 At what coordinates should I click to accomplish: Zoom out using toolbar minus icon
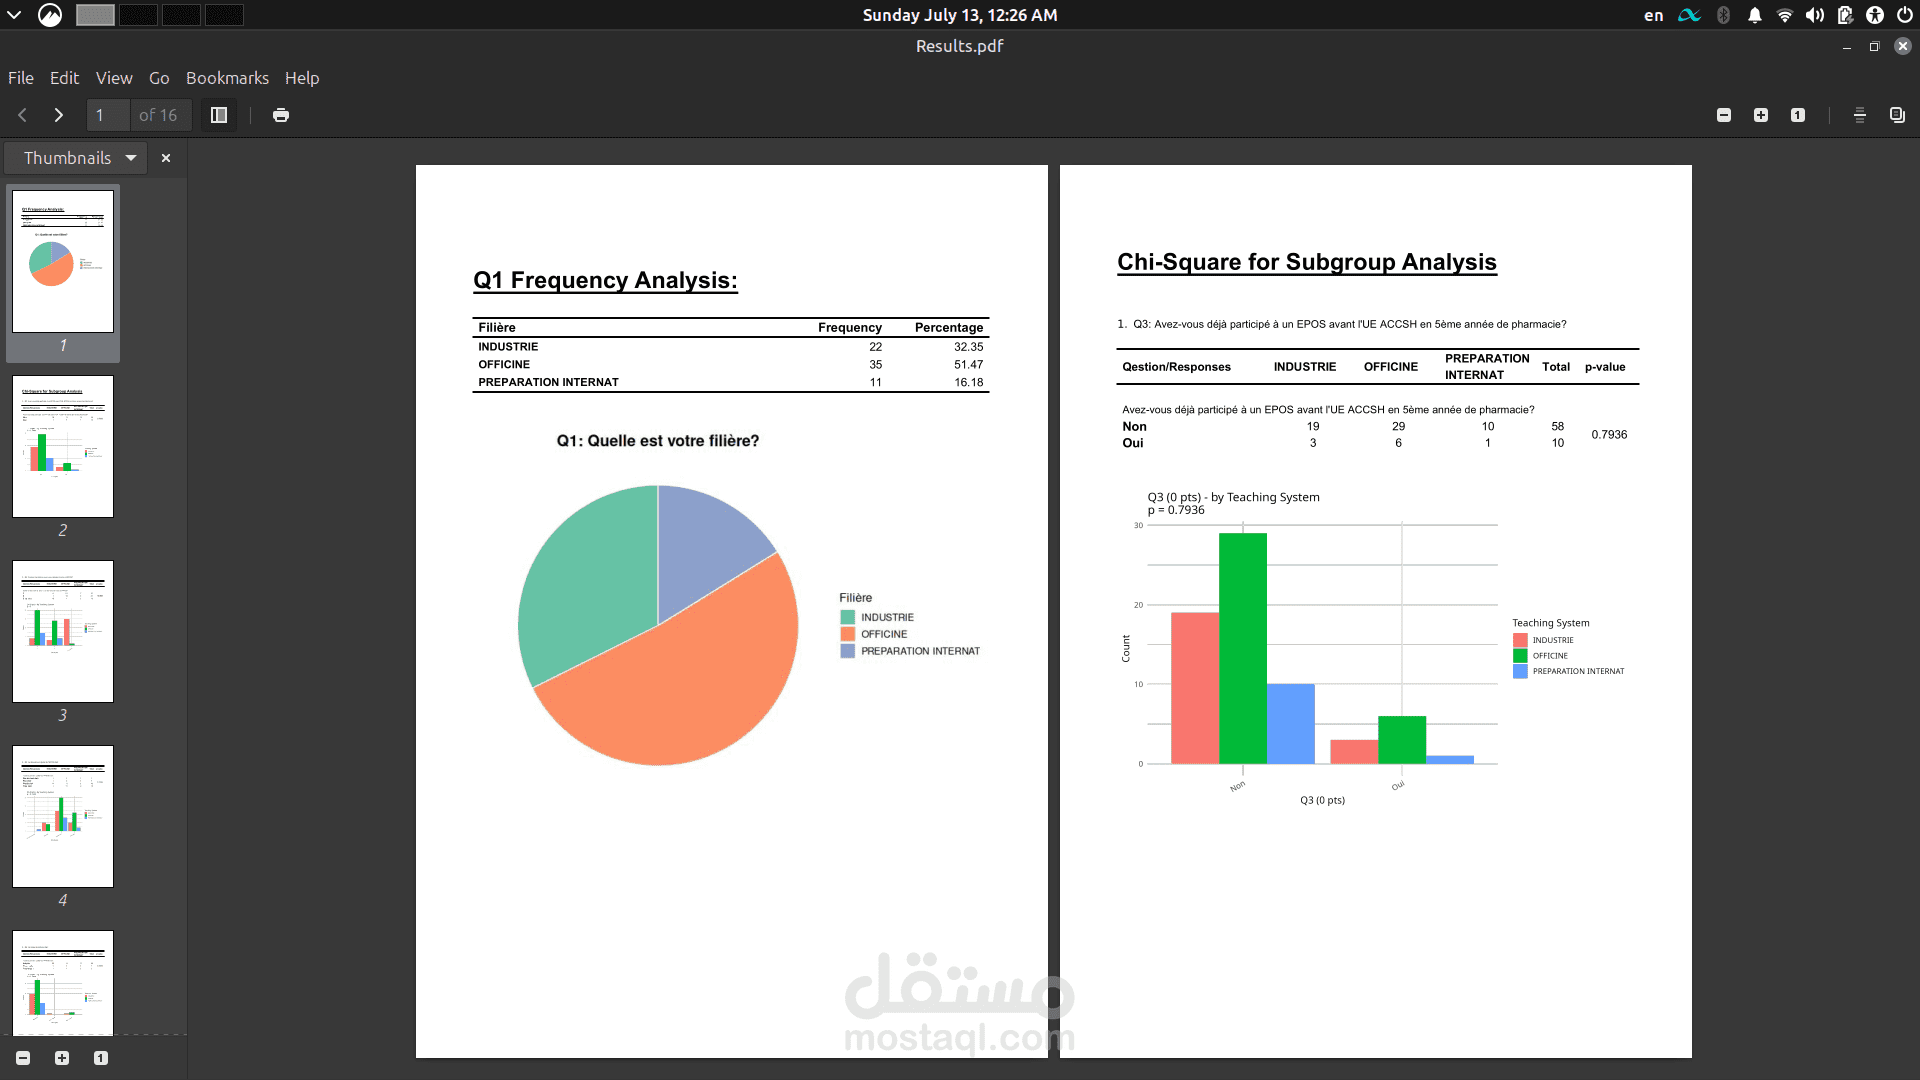(x=1724, y=115)
